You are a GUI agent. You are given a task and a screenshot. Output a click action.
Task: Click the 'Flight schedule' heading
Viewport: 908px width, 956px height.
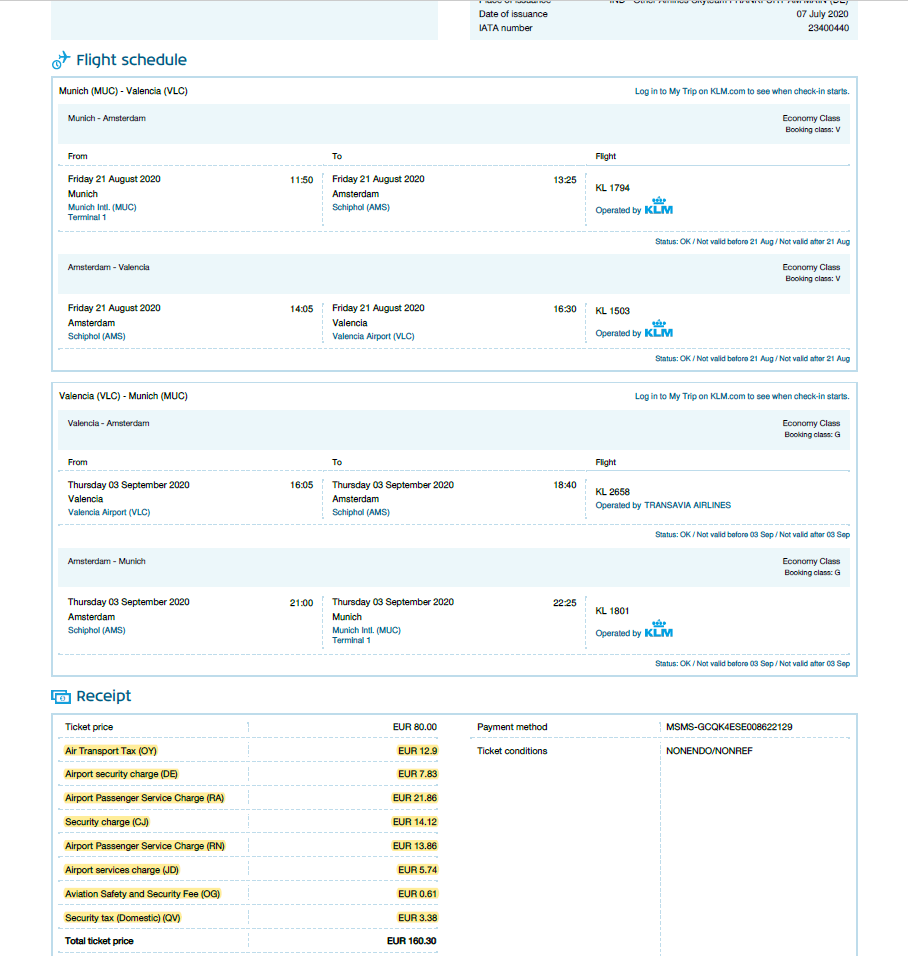132,60
